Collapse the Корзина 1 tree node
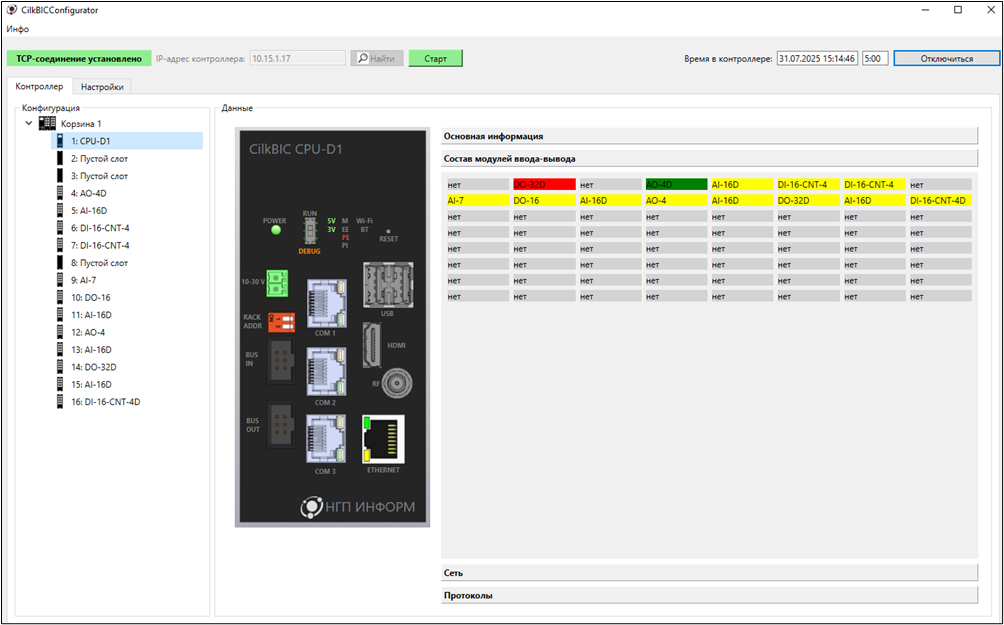This screenshot has height=625, width=1004. coord(29,124)
